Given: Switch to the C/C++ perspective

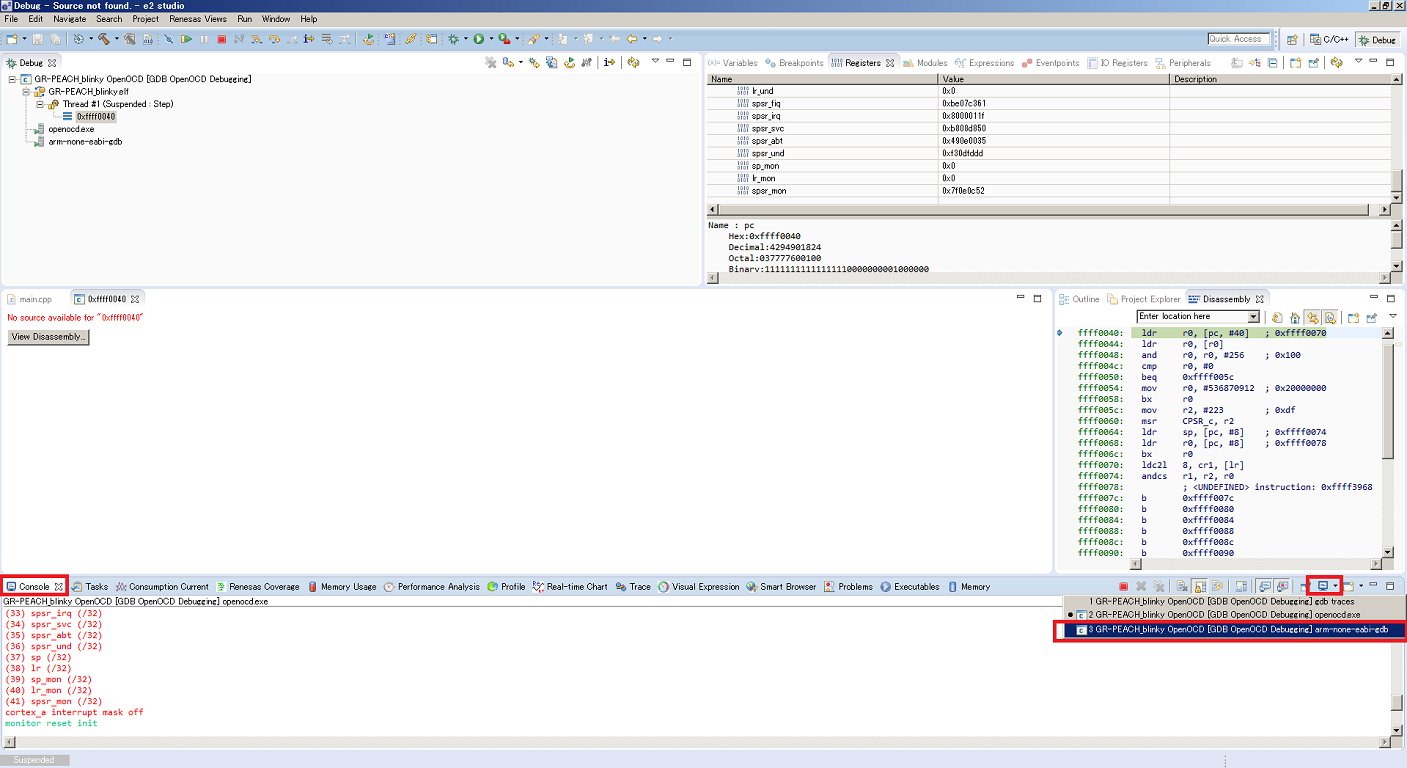Looking at the screenshot, I should (x=1330, y=40).
